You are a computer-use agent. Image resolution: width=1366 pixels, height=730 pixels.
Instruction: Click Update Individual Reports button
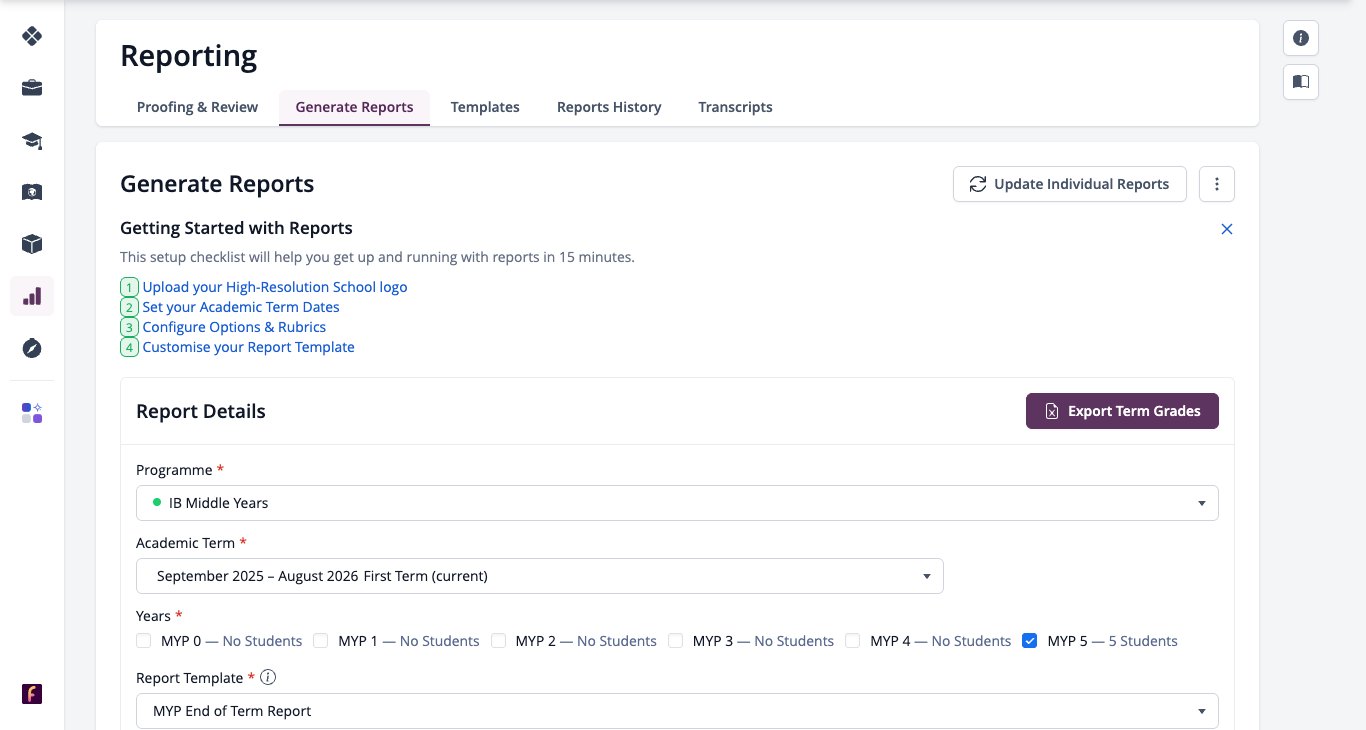coord(1069,184)
